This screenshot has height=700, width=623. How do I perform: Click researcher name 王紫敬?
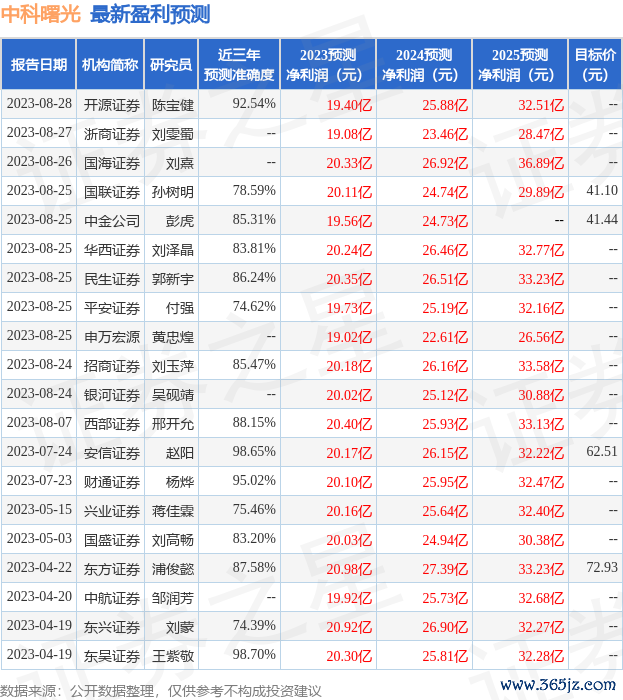173,657
